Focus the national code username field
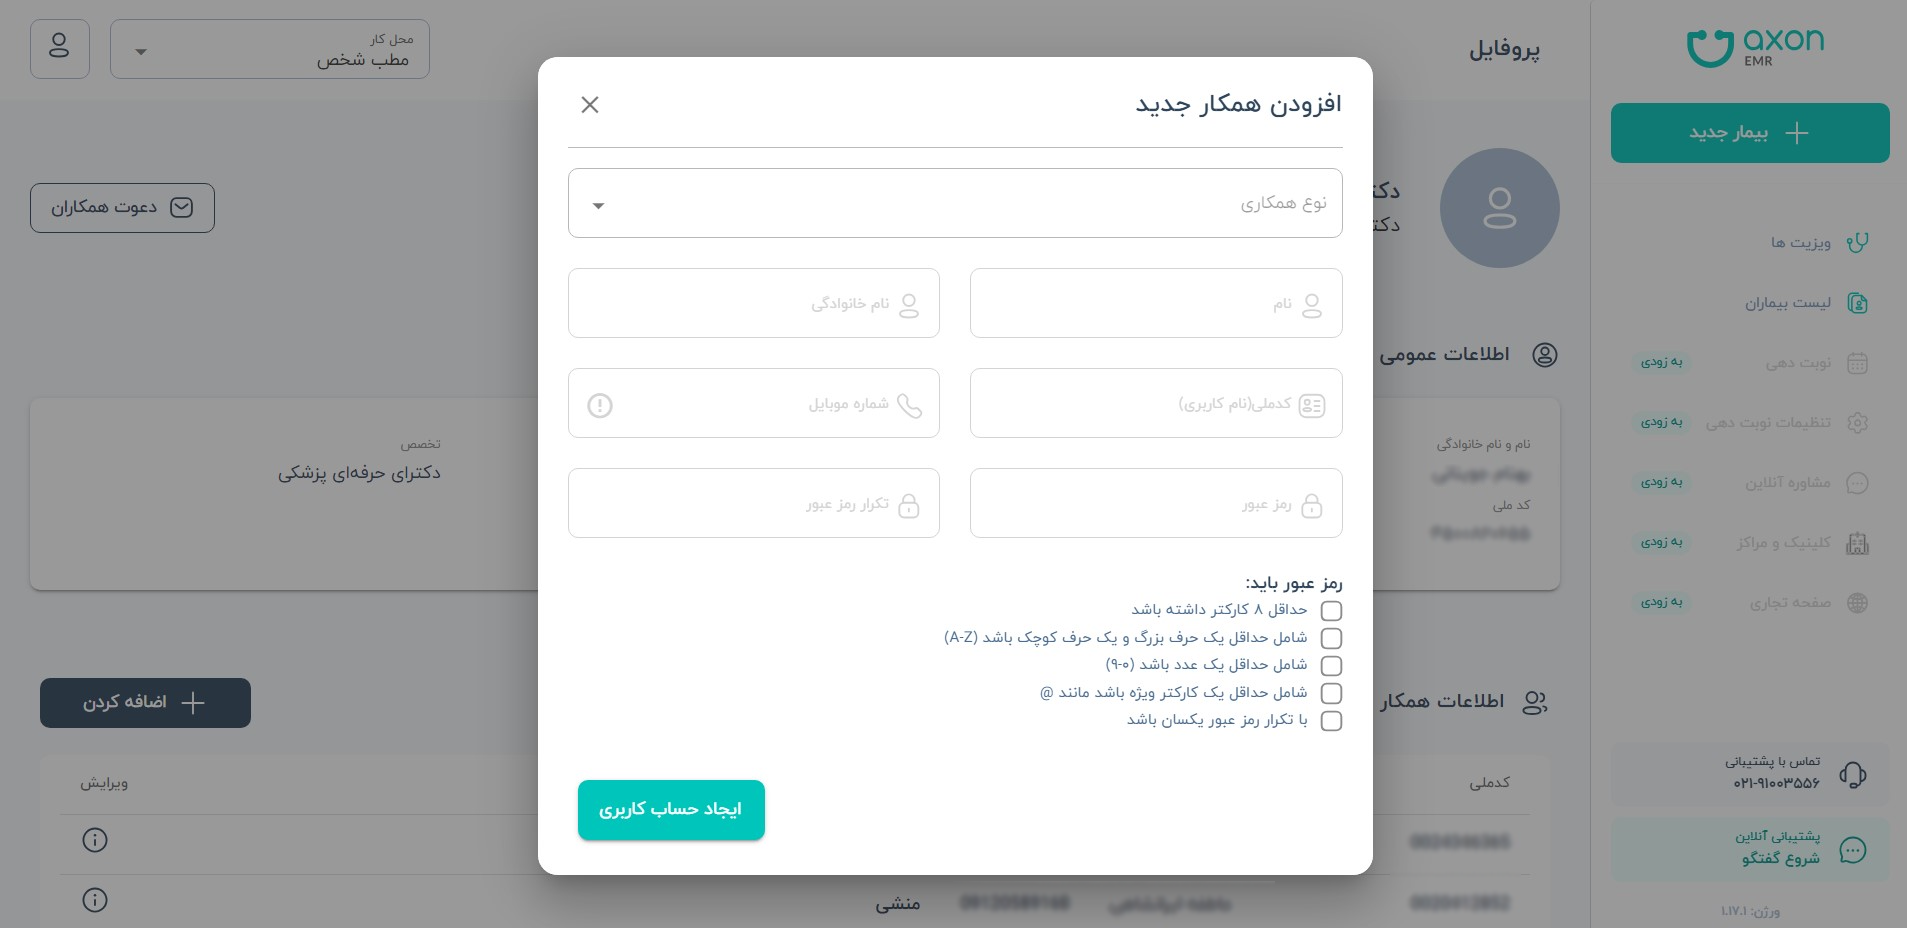This screenshot has height=928, width=1907. [x=1156, y=403]
